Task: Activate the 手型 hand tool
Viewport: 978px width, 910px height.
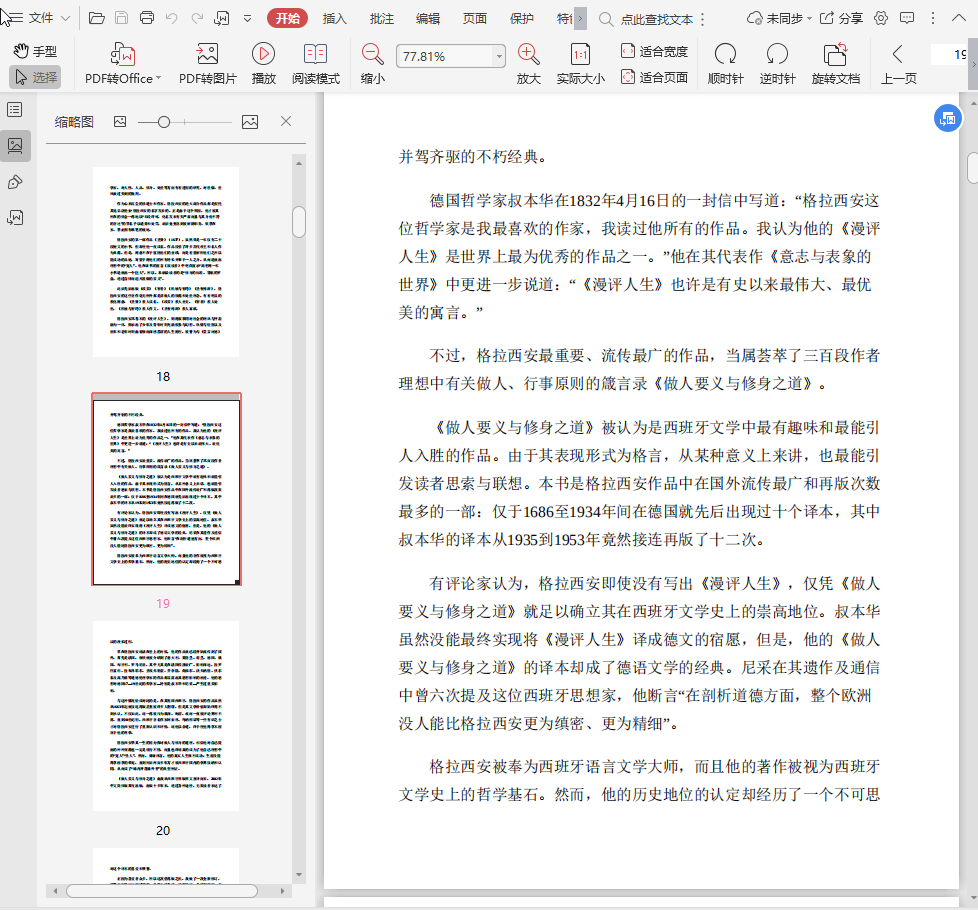Action: (36, 51)
